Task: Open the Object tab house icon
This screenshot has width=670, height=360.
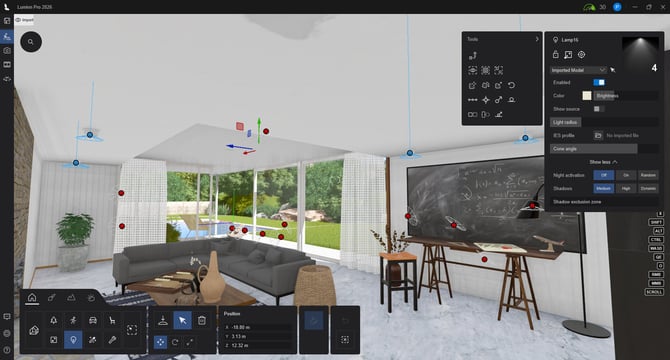Action: point(32,298)
